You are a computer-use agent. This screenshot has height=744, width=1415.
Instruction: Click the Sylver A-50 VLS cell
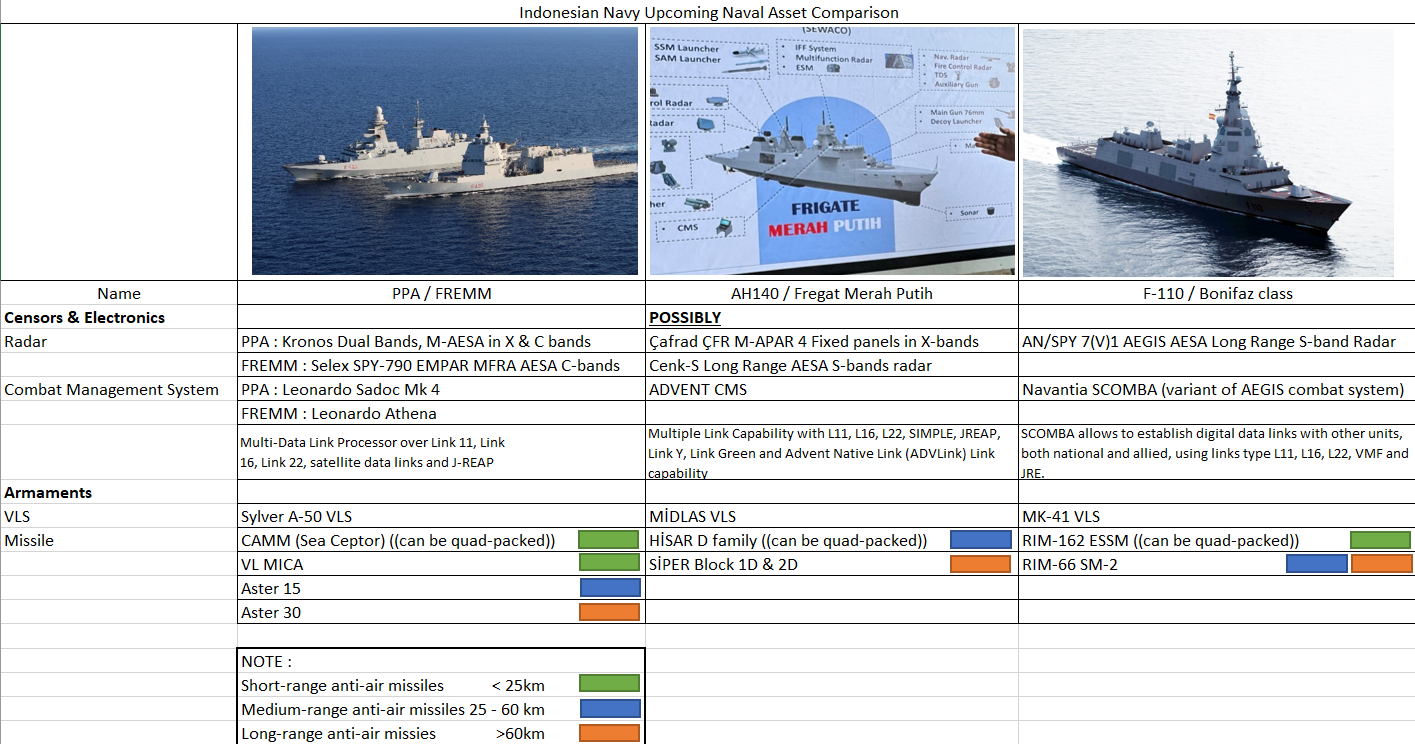[x=297, y=516]
